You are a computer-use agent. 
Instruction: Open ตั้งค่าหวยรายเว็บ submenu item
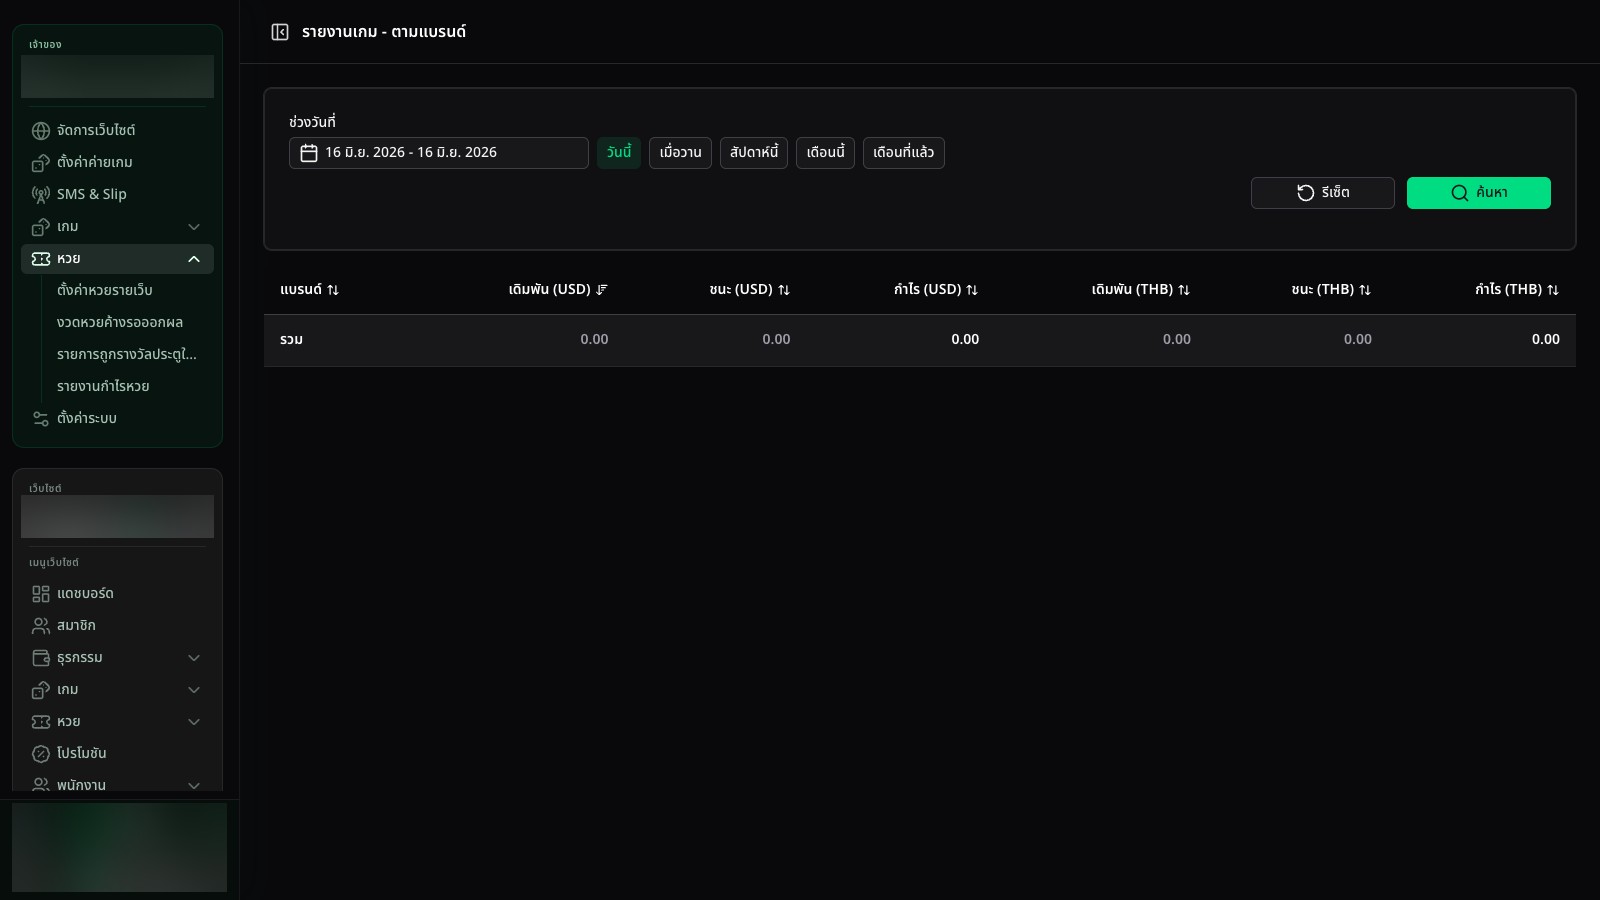pos(105,290)
